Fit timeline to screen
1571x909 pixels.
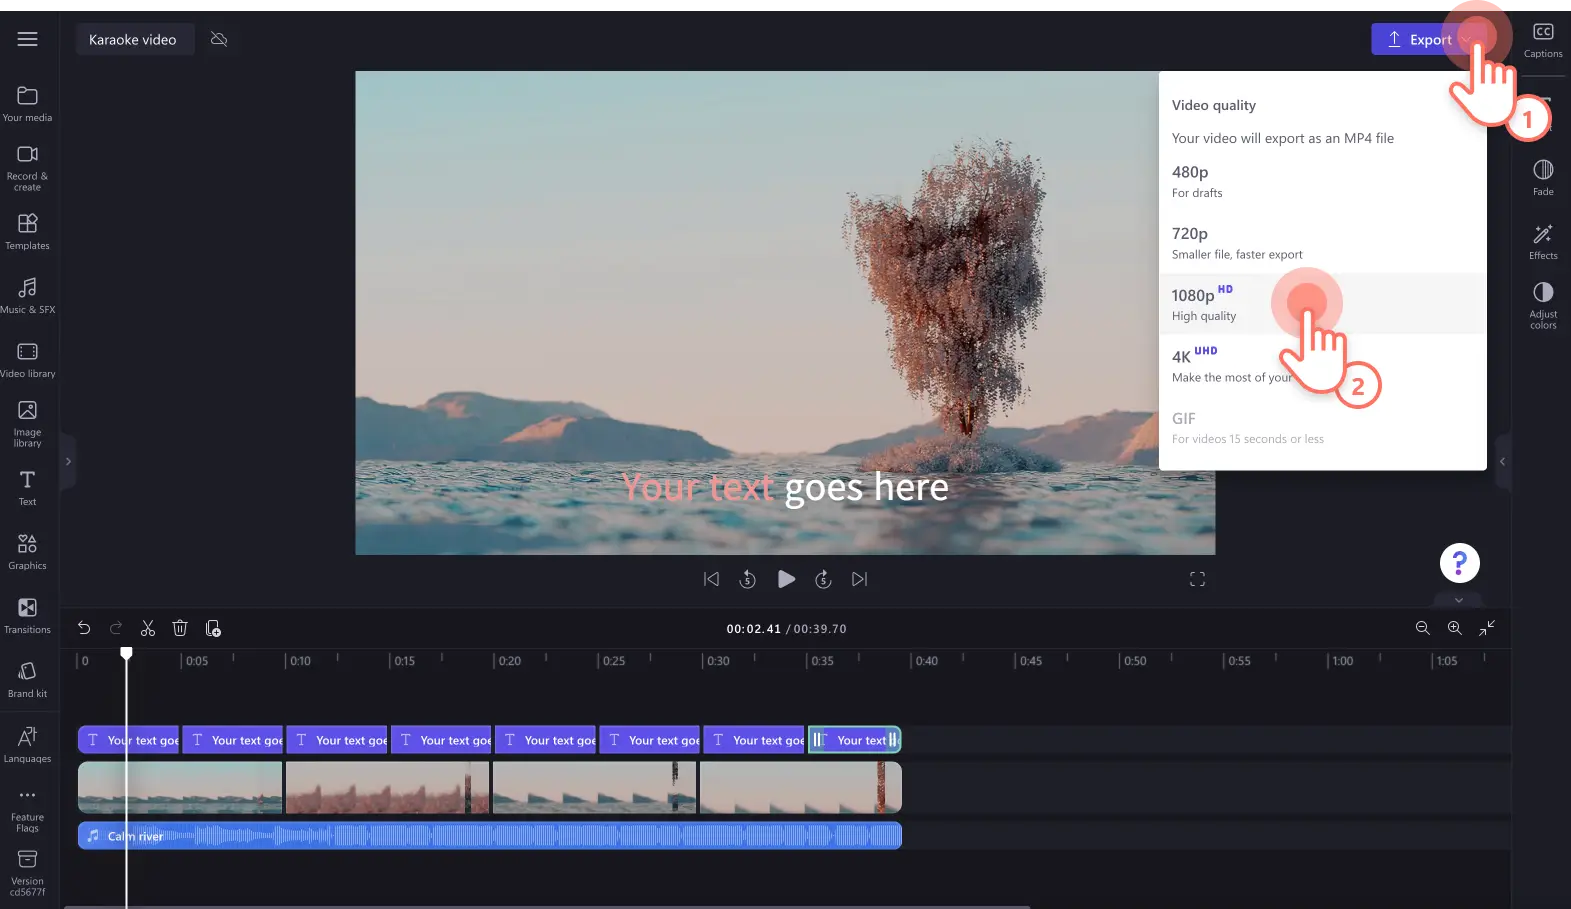pos(1487,628)
